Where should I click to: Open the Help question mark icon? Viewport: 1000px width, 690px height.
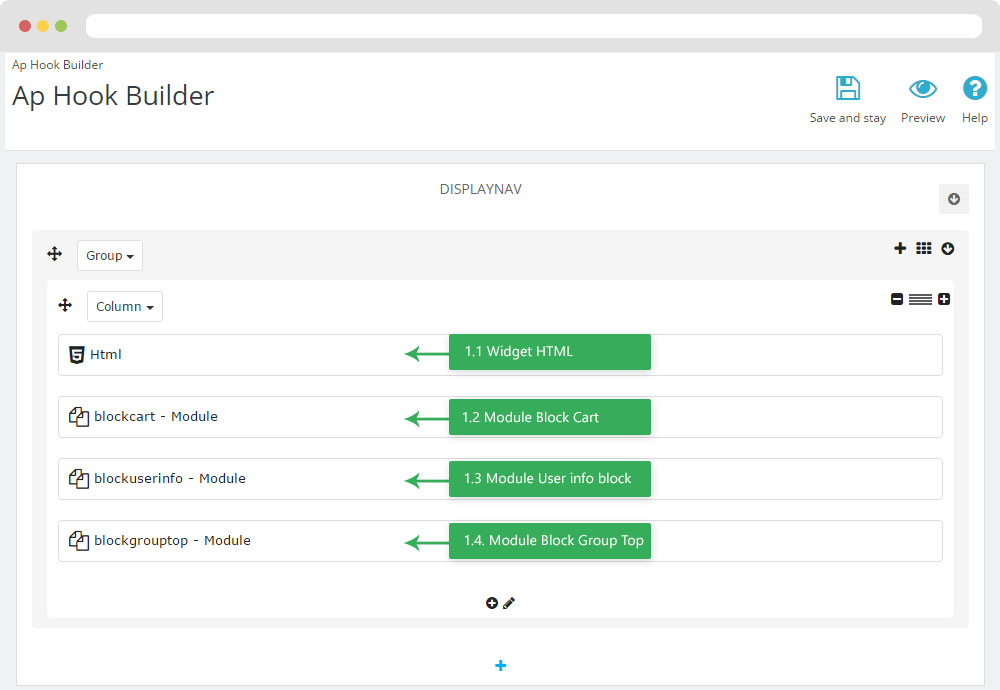point(974,88)
